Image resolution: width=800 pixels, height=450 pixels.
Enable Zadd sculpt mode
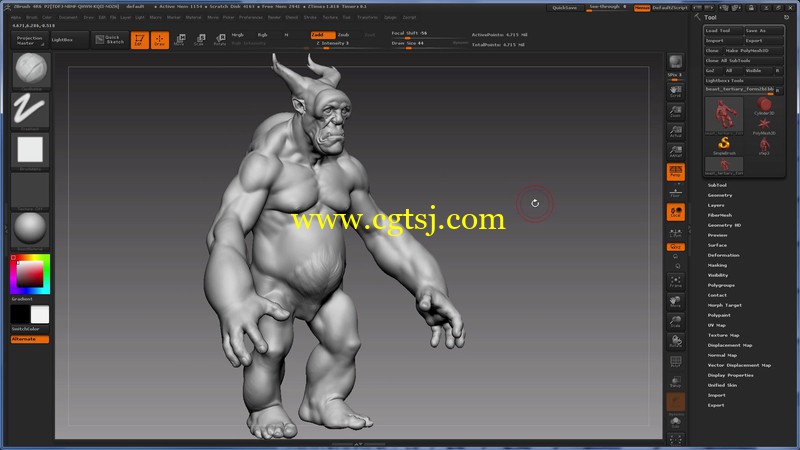pyautogui.click(x=322, y=35)
